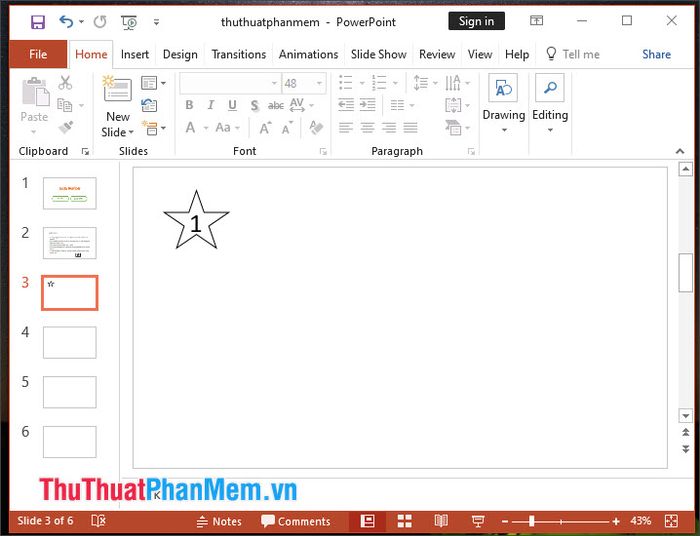
Task: Toggle Normal view button in status bar
Action: [x=367, y=521]
